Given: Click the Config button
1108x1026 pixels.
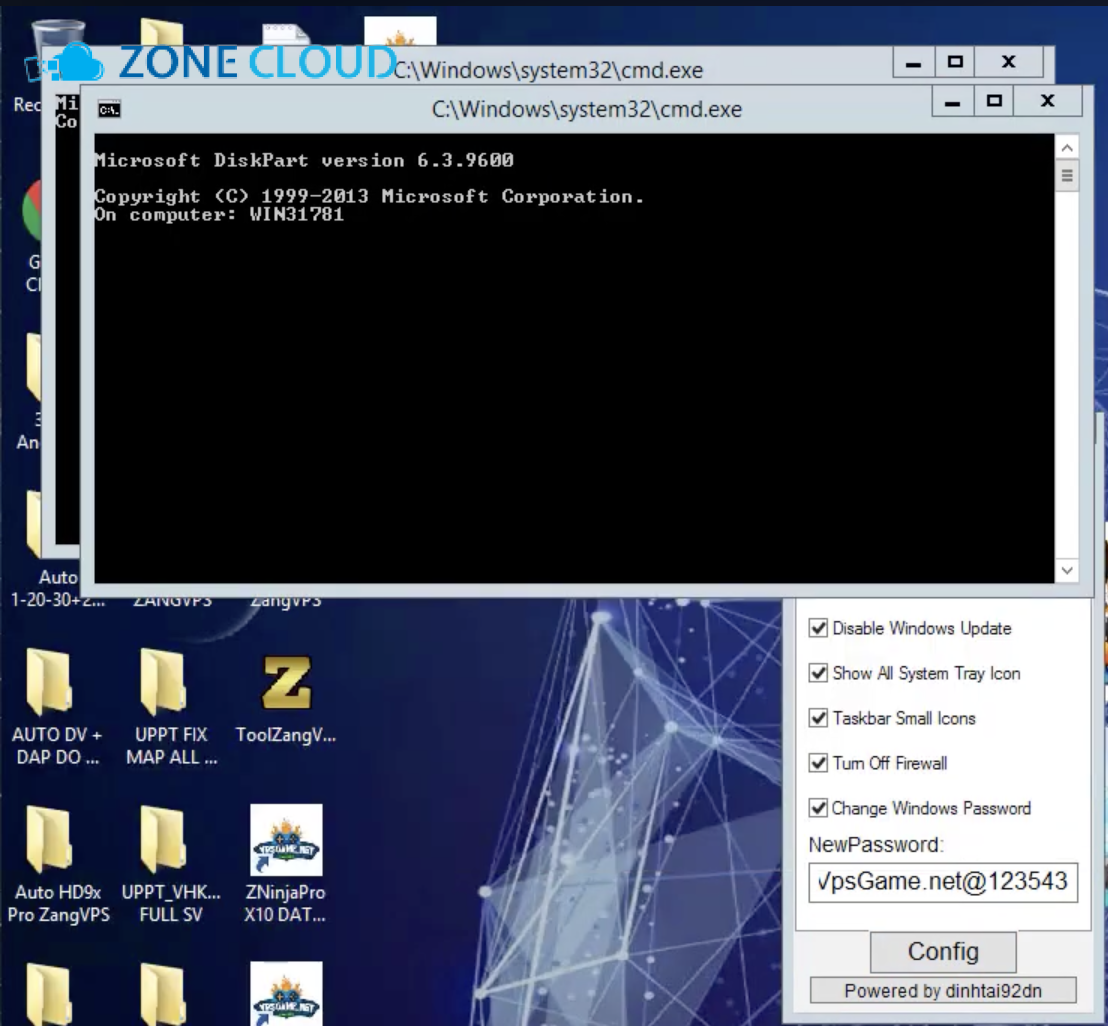Looking at the screenshot, I should 943,952.
